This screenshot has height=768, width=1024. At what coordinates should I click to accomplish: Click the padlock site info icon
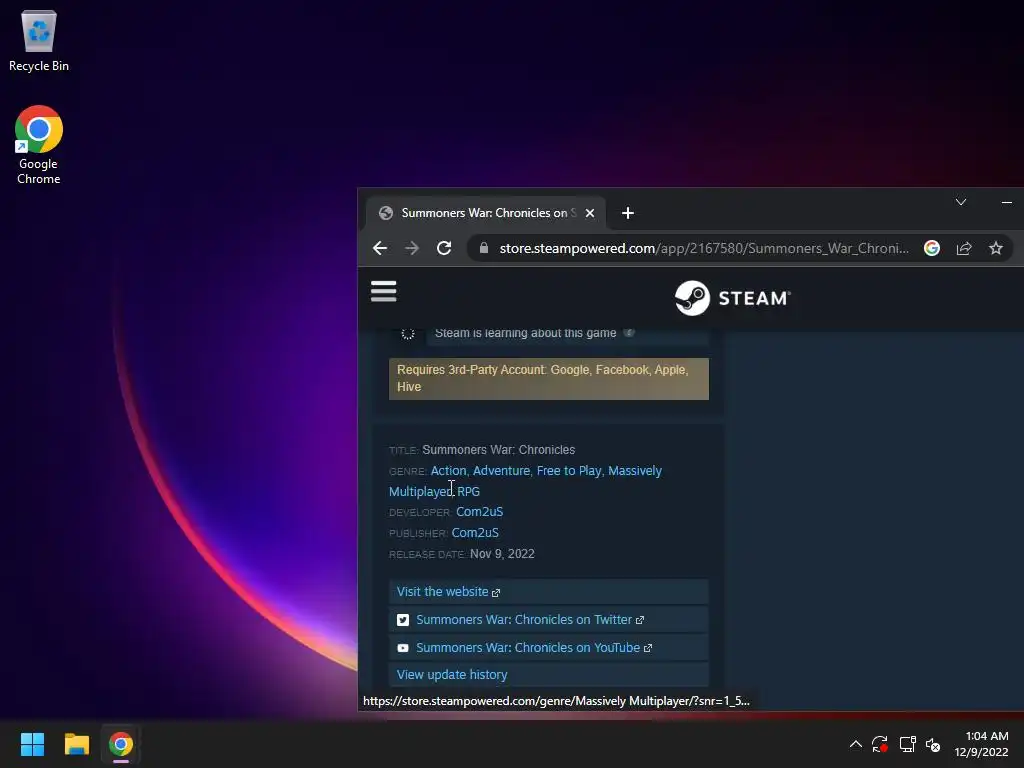click(484, 248)
